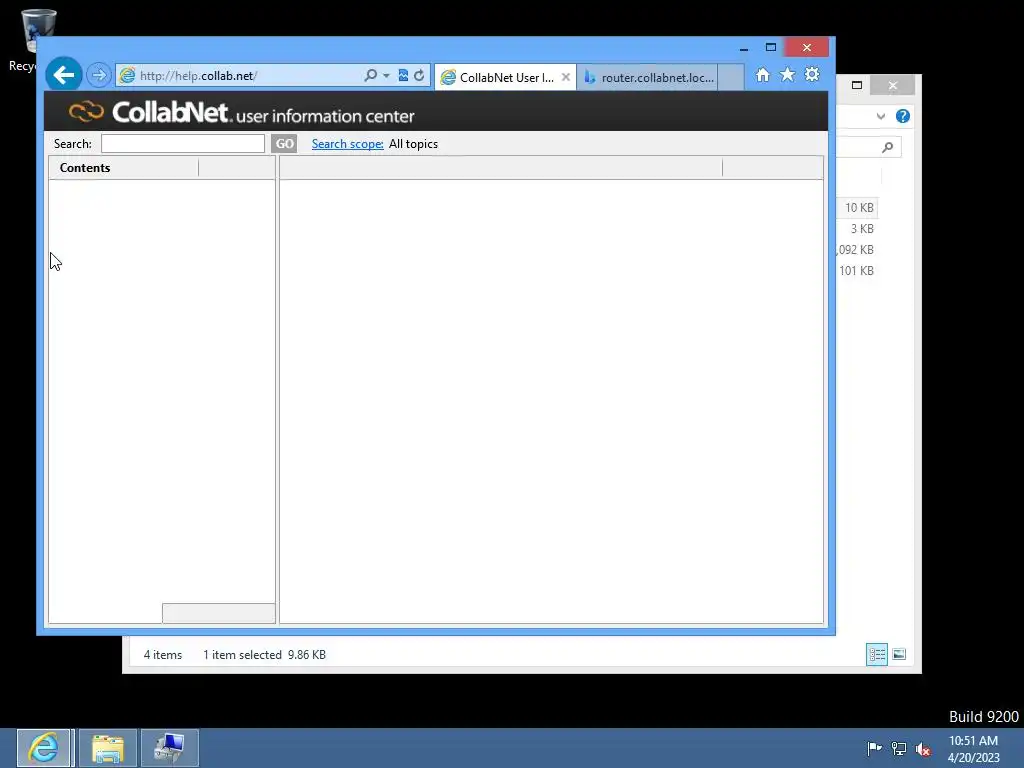Open the network tray icon

tap(899, 748)
